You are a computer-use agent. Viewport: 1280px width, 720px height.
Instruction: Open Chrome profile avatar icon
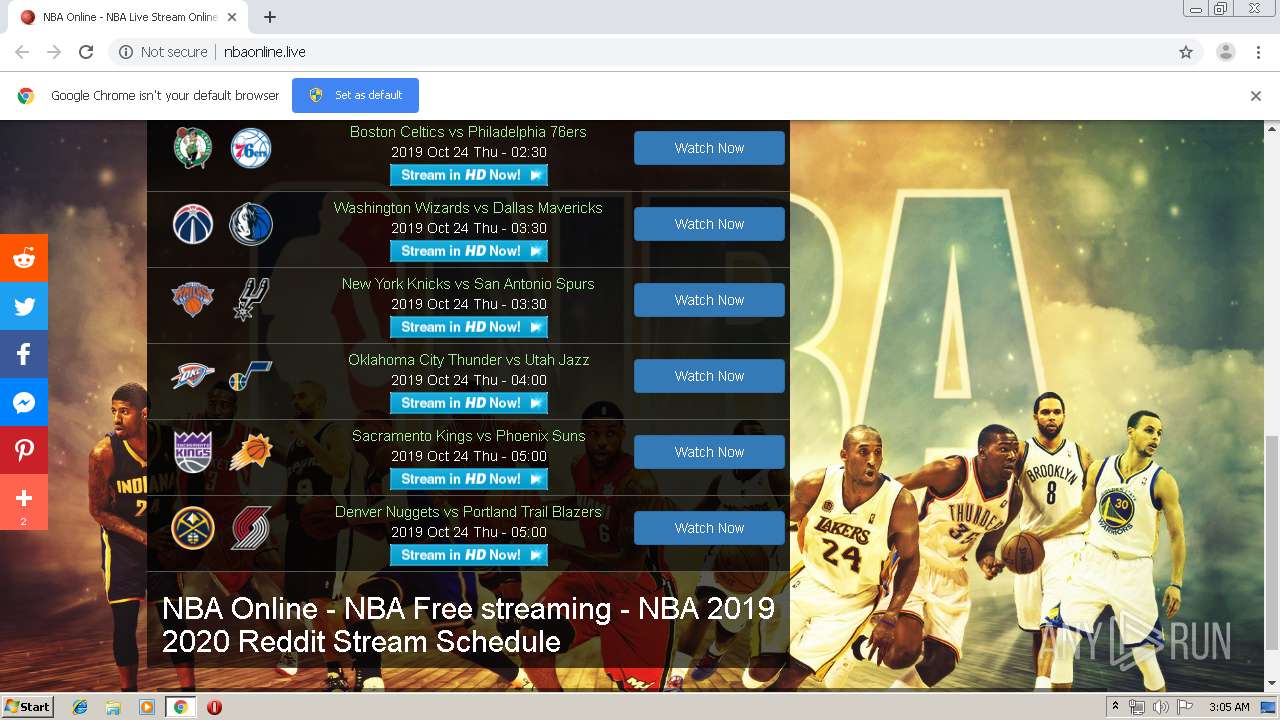coord(1226,52)
